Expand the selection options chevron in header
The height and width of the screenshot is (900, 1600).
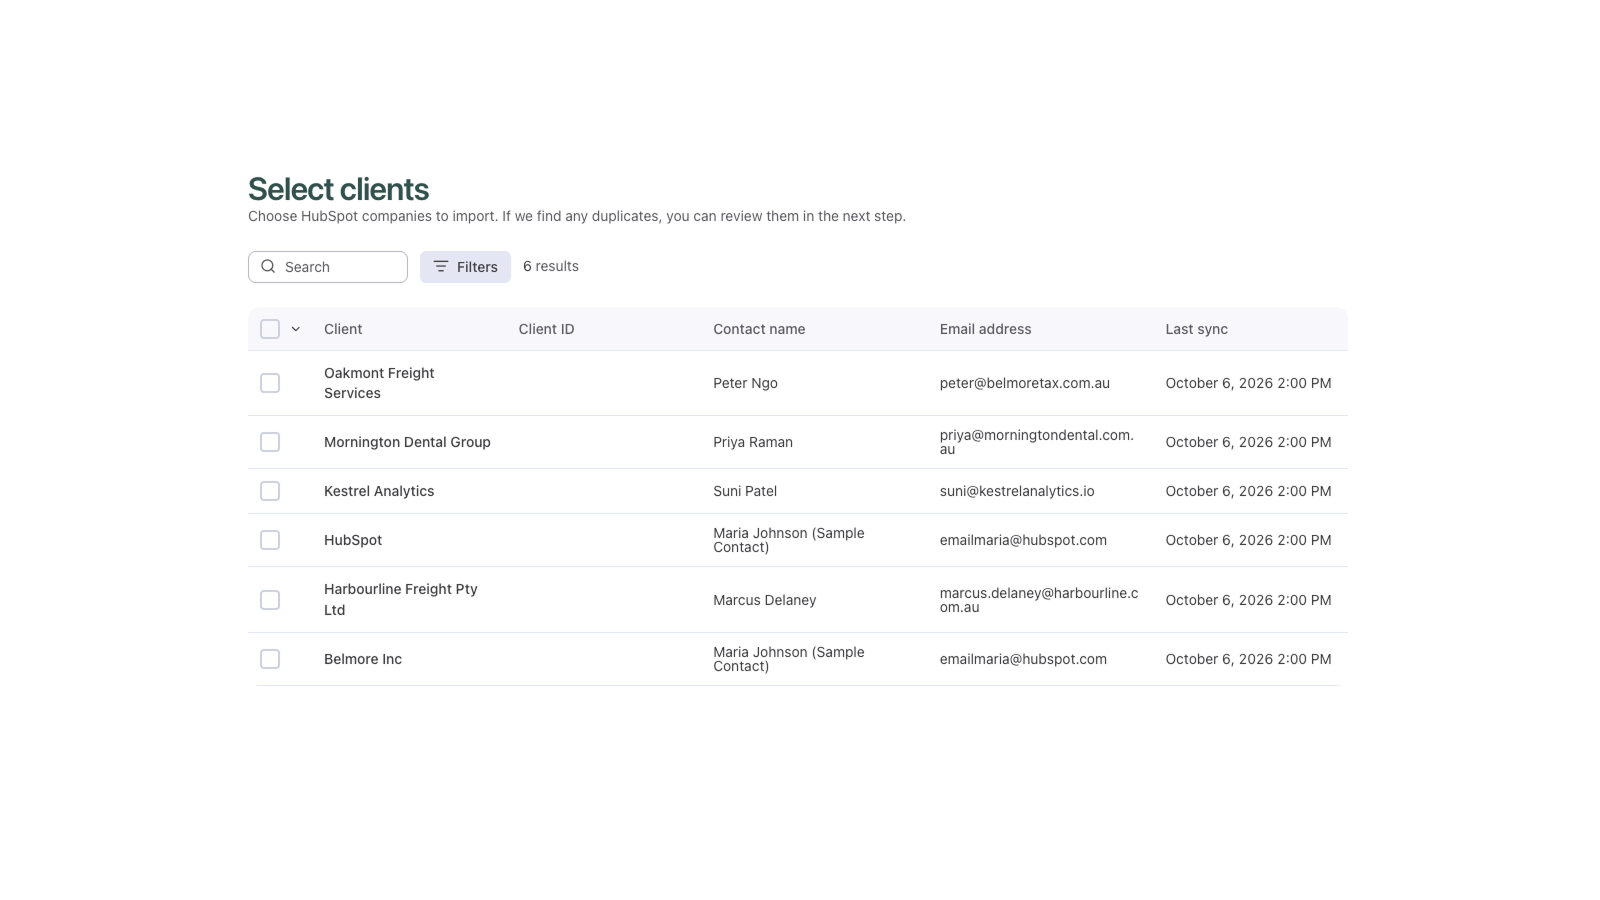point(296,329)
